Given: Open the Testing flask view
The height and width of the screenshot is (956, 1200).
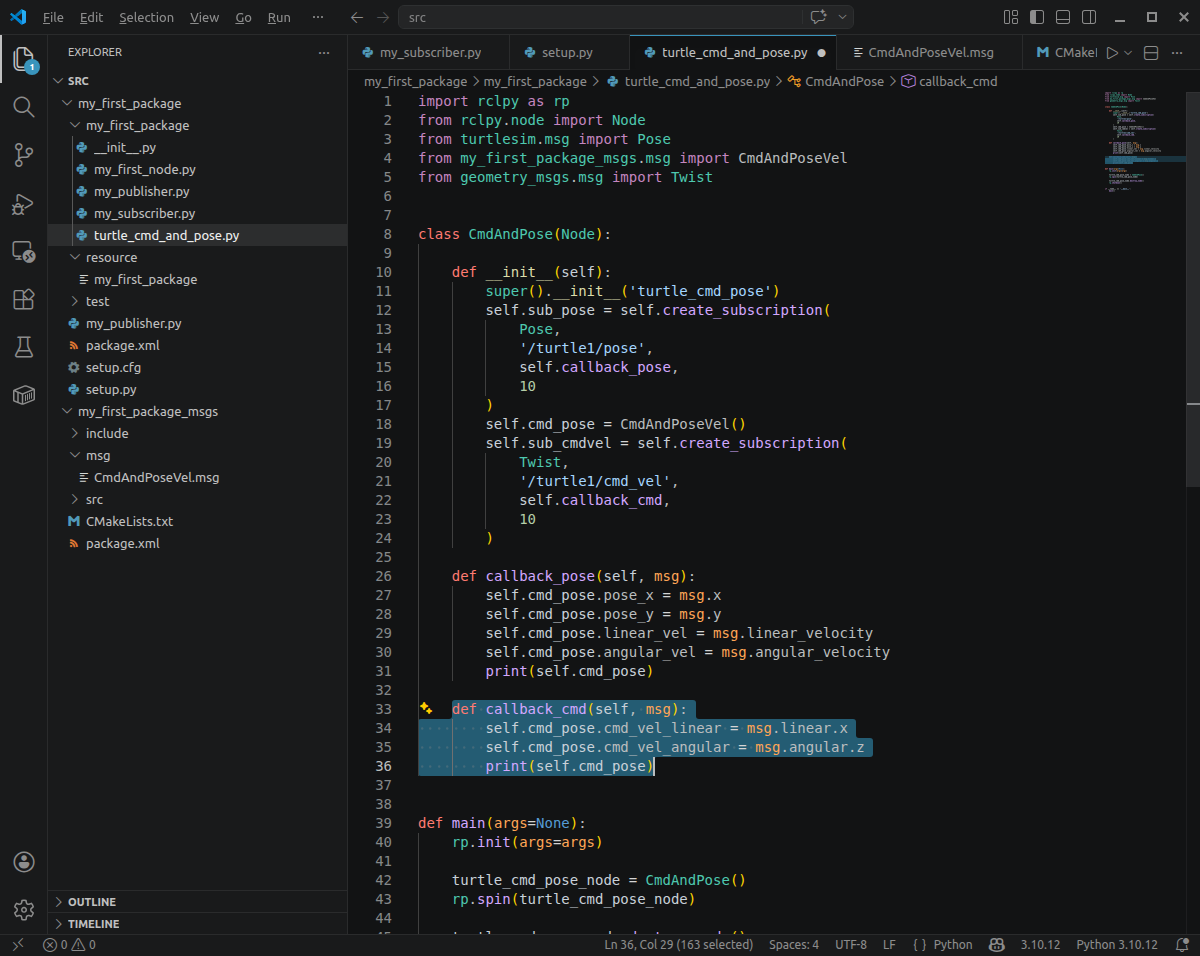Looking at the screenshot, I should point(24,347).
